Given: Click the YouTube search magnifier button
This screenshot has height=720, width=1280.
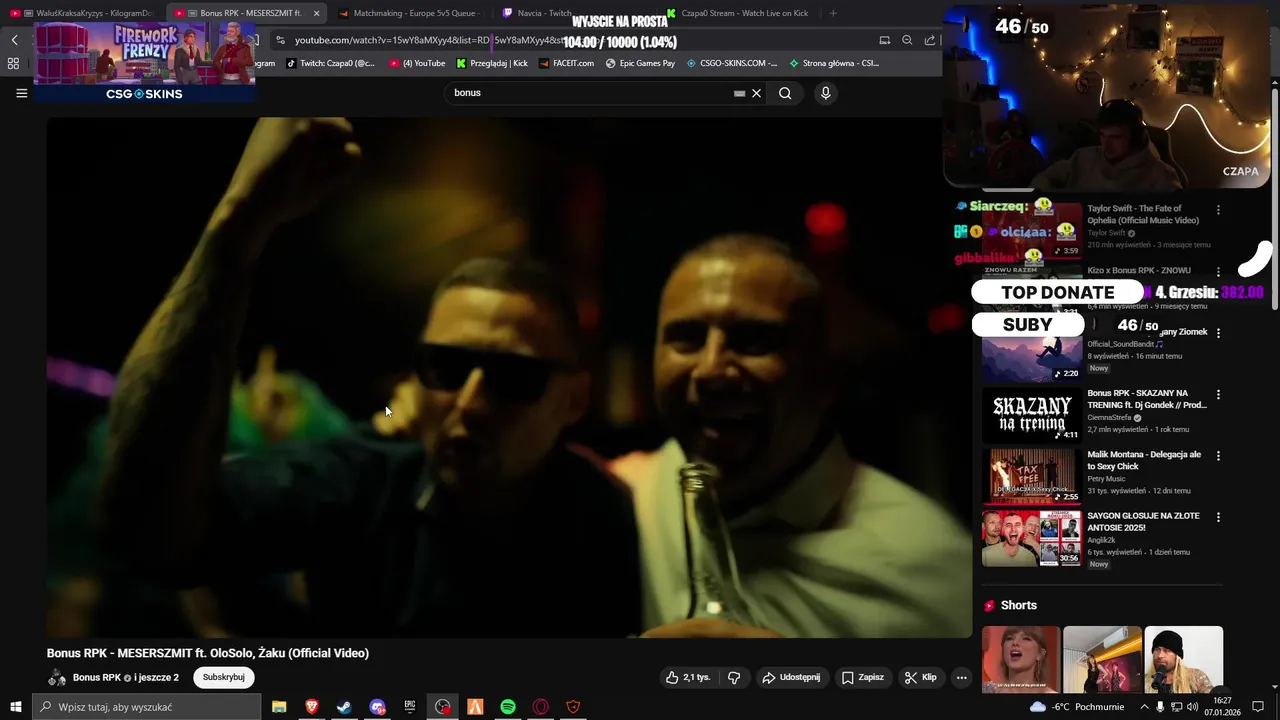Looking at the screenshot, I should click(785, 93).
